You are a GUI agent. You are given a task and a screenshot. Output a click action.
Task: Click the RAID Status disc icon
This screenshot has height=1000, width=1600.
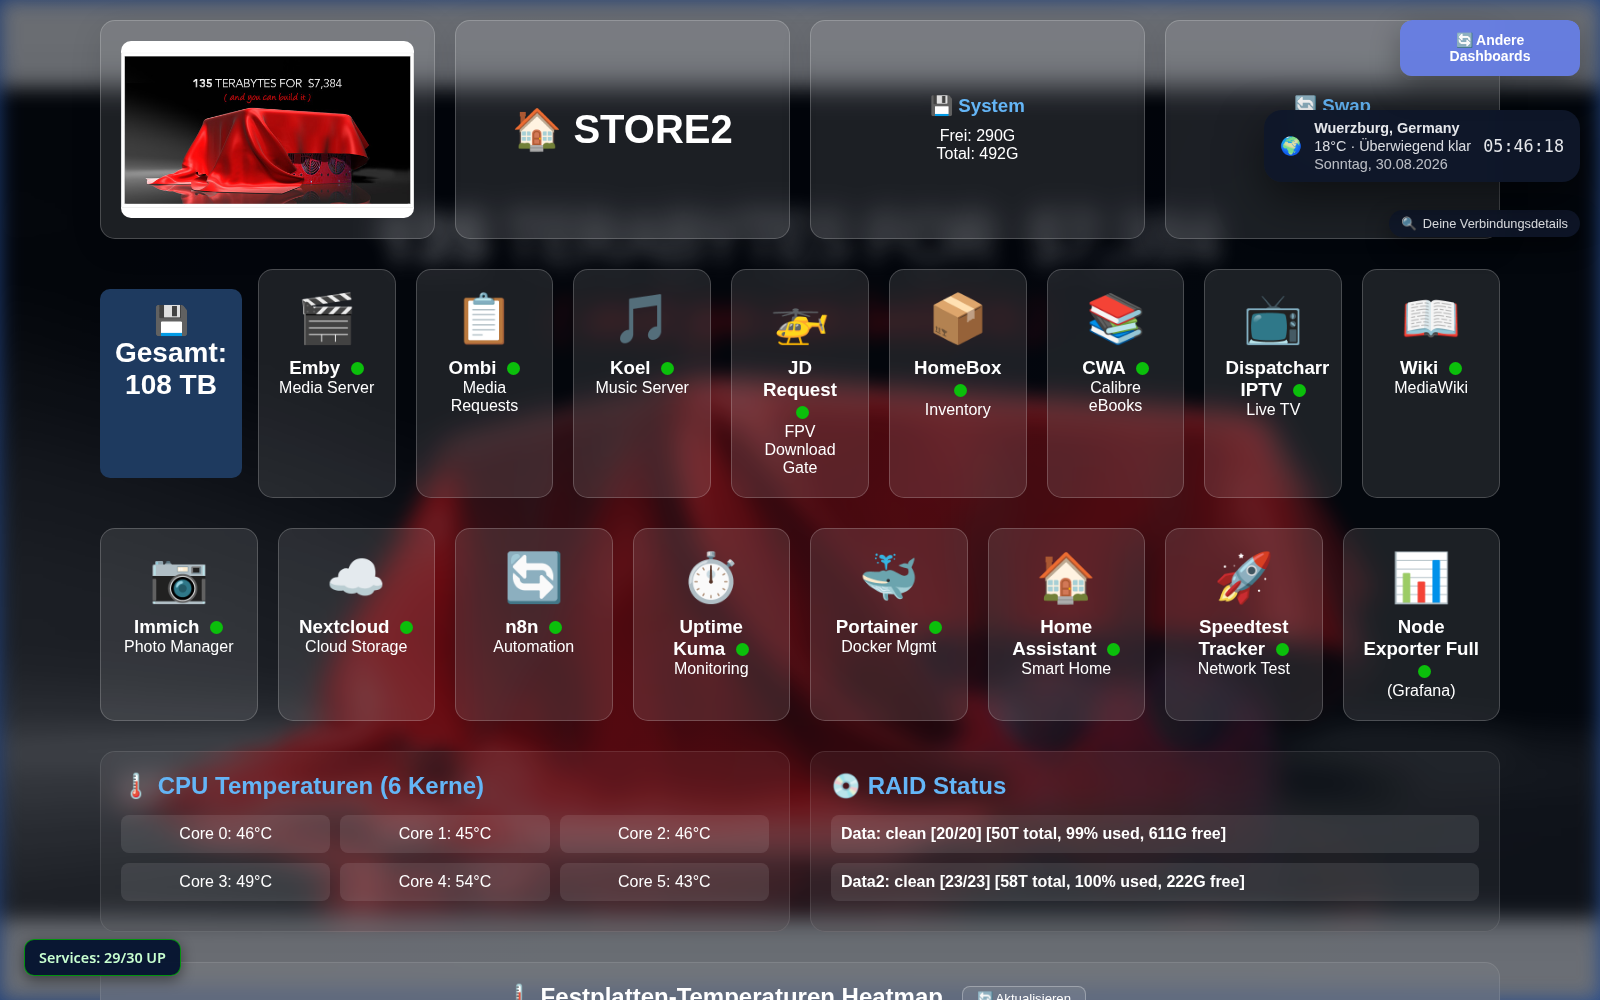coord(846,786)
